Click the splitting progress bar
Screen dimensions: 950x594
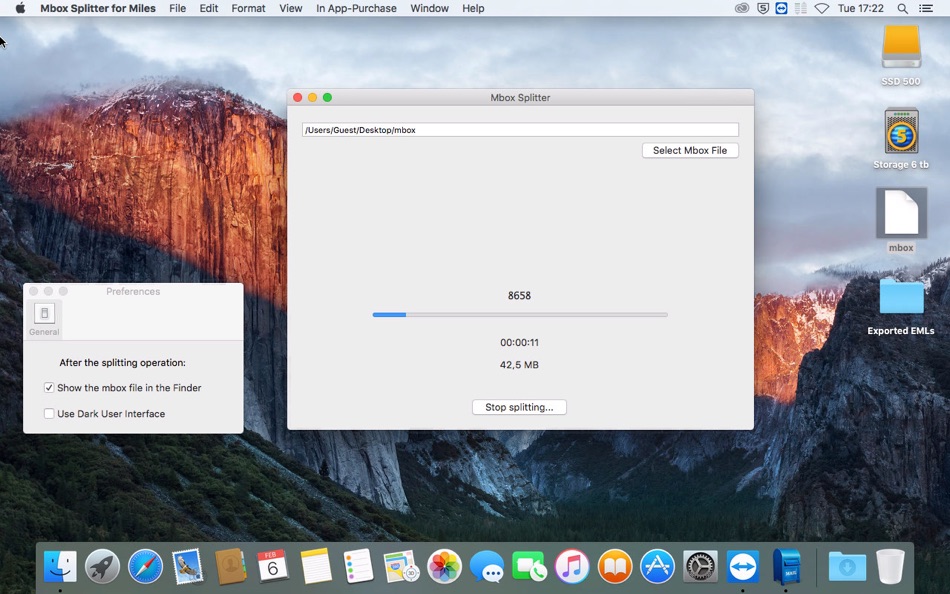click(520, 315)
